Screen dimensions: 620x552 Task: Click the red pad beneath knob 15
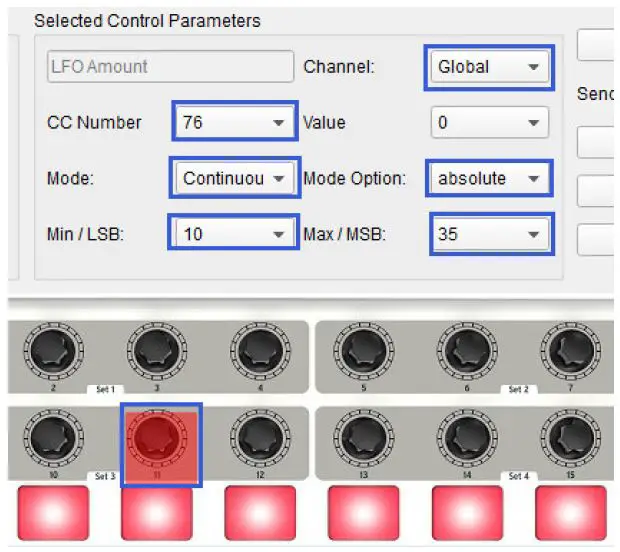point(571,513)
